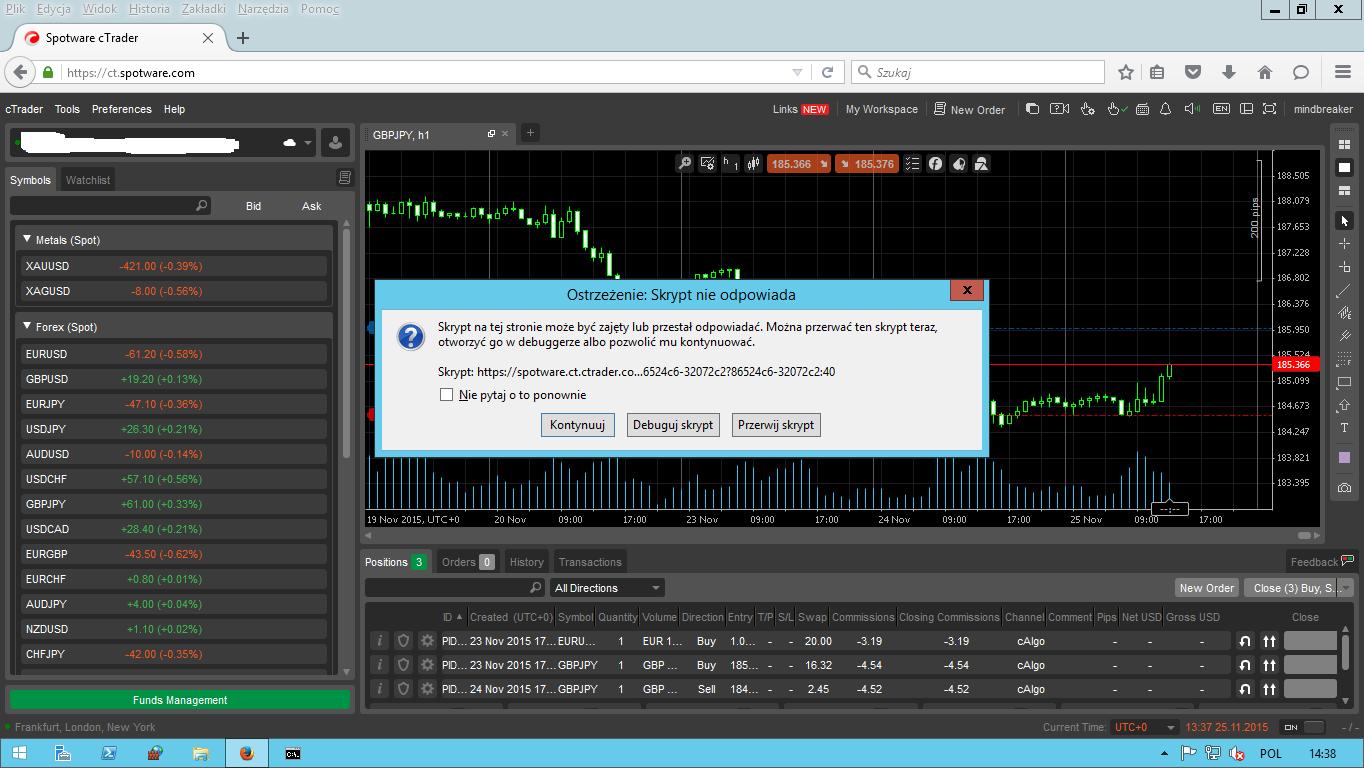Open notifications bell icon
This screenshot has height=768, width=1364.
point(1165,109)
